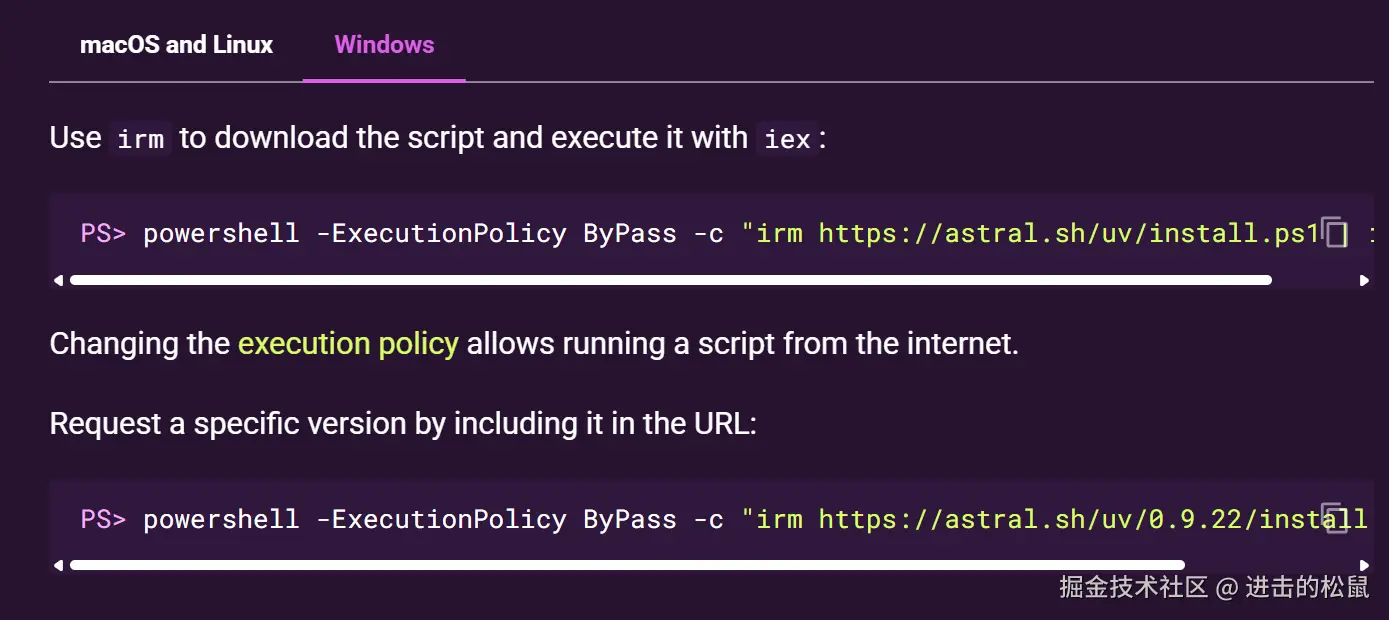Screen dimensions: 1389x620
Task: Select the Windows tab
Action: pos(384,45)
